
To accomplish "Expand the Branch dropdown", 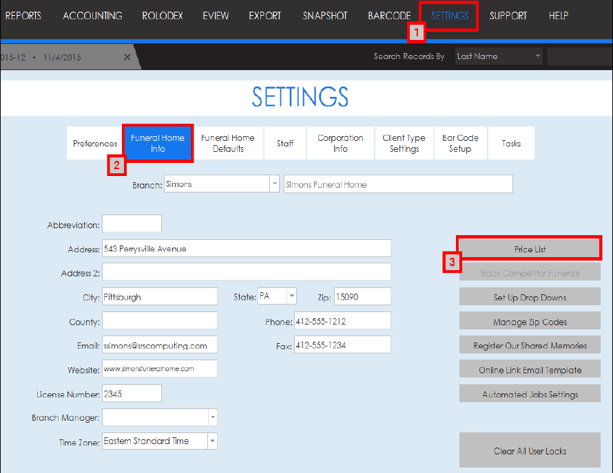I will click(274, 184).
